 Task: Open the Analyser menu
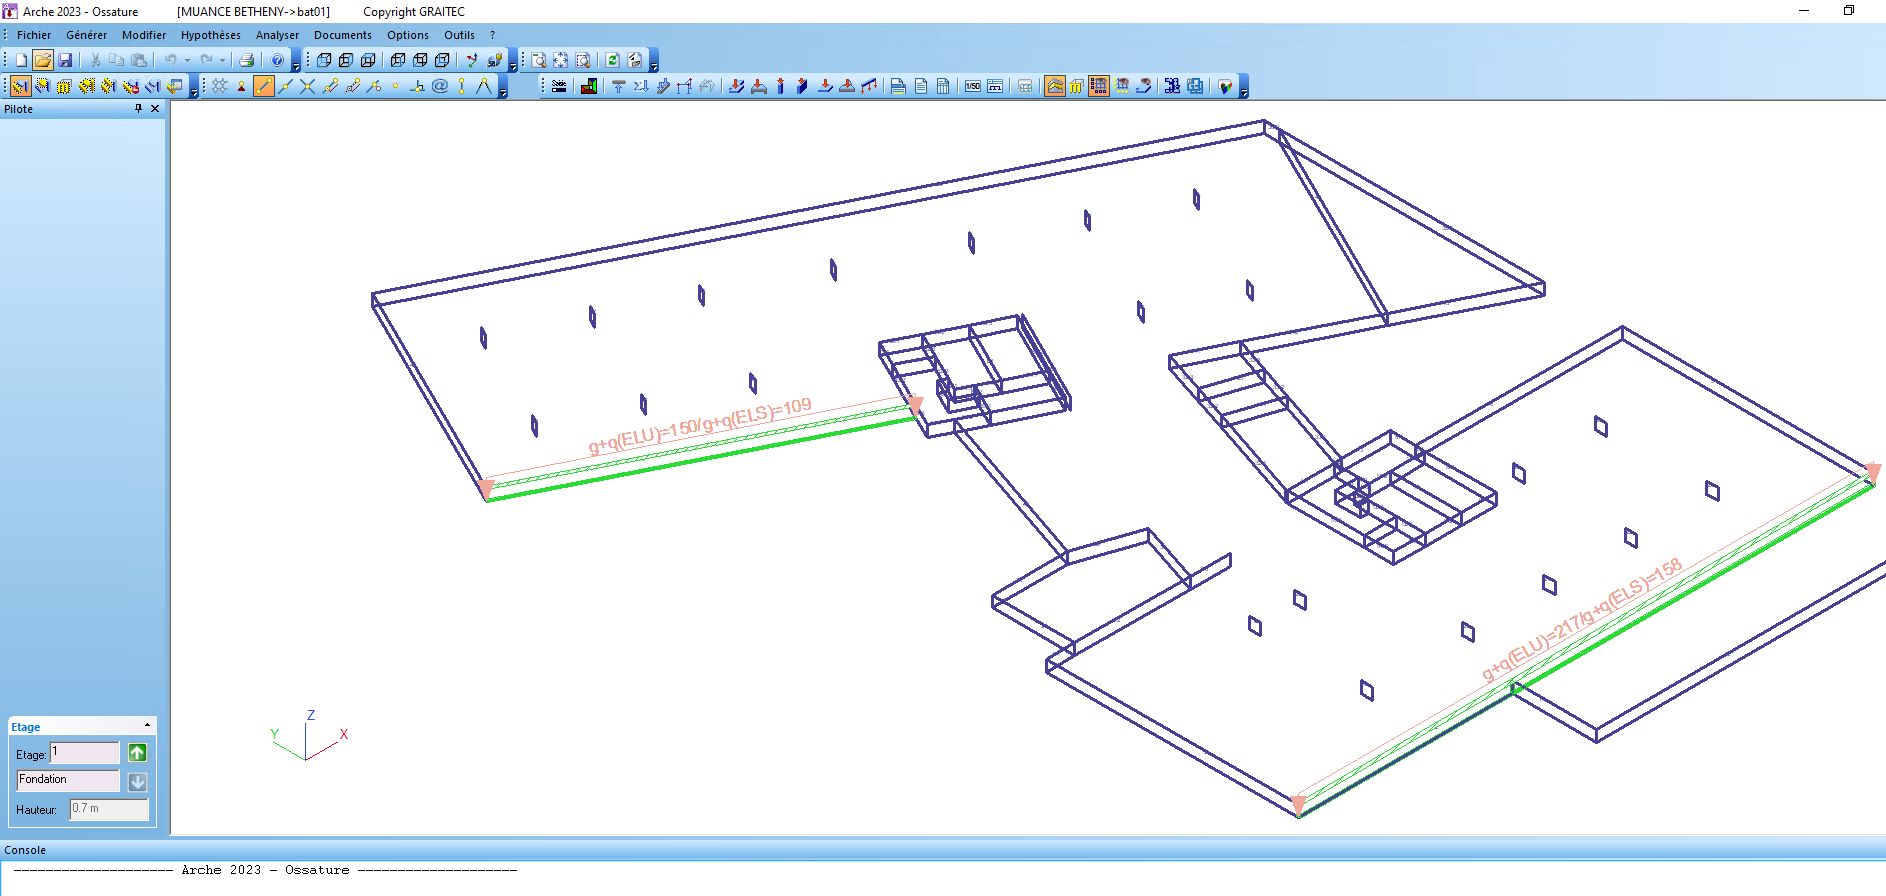(x=277, y=35)
